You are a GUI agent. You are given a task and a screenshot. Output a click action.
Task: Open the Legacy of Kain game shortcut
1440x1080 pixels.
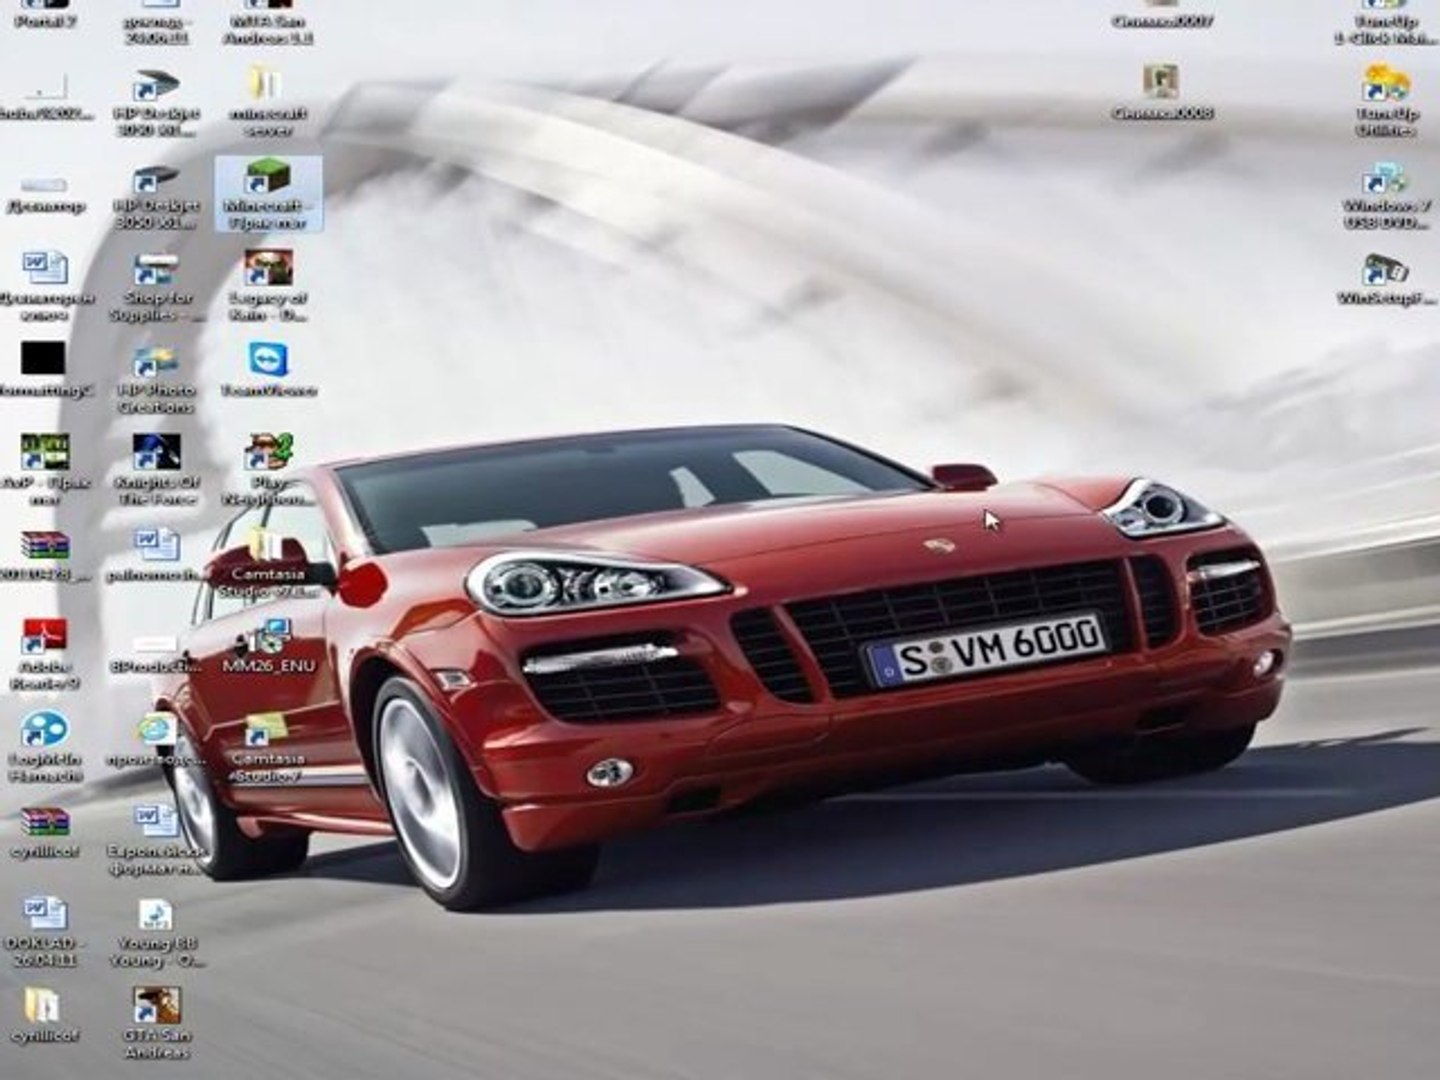(x=268, y=286)
